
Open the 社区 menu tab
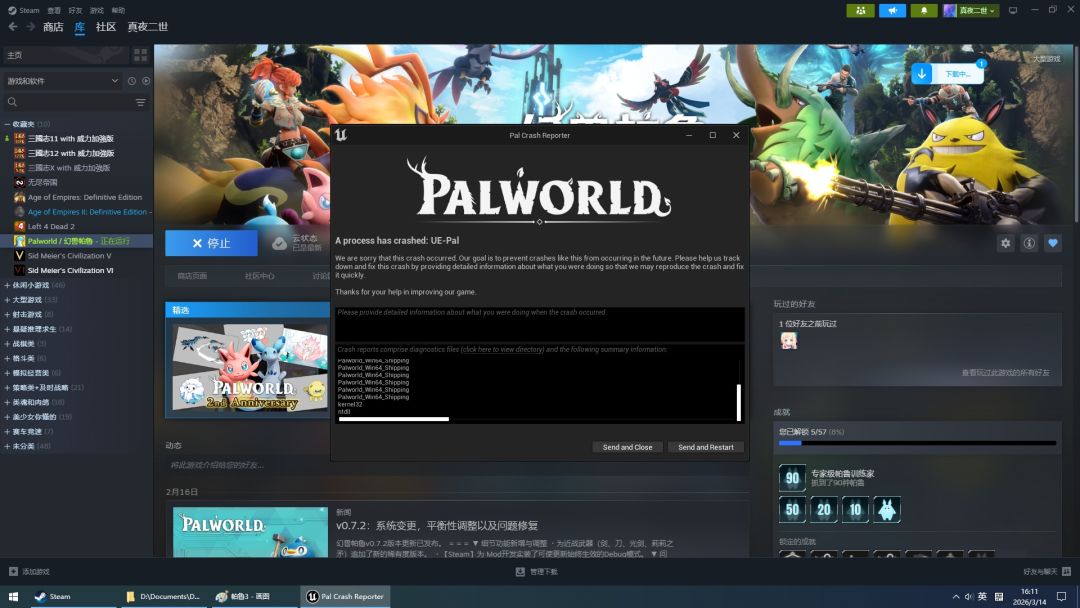pyautogui.click(x=106, y=27)
